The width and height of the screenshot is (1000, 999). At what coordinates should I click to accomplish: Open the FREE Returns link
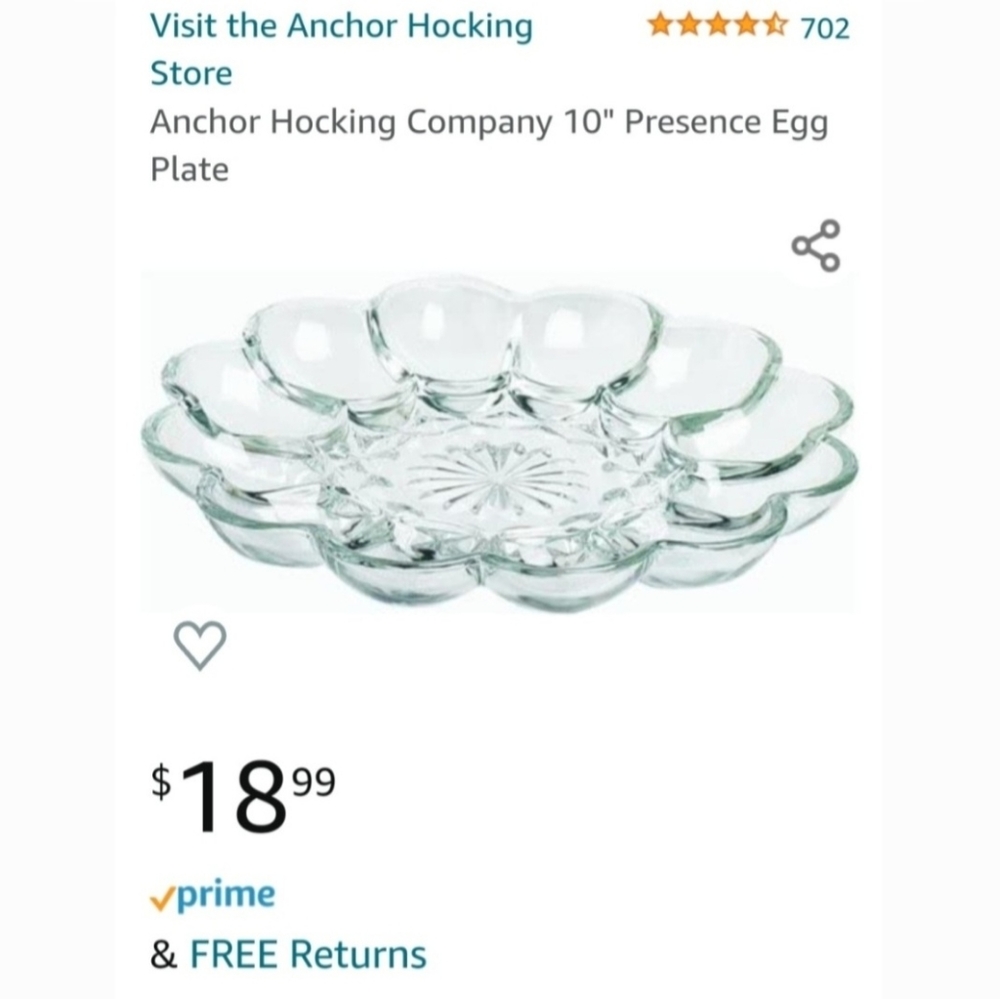[x=308, y=953]
